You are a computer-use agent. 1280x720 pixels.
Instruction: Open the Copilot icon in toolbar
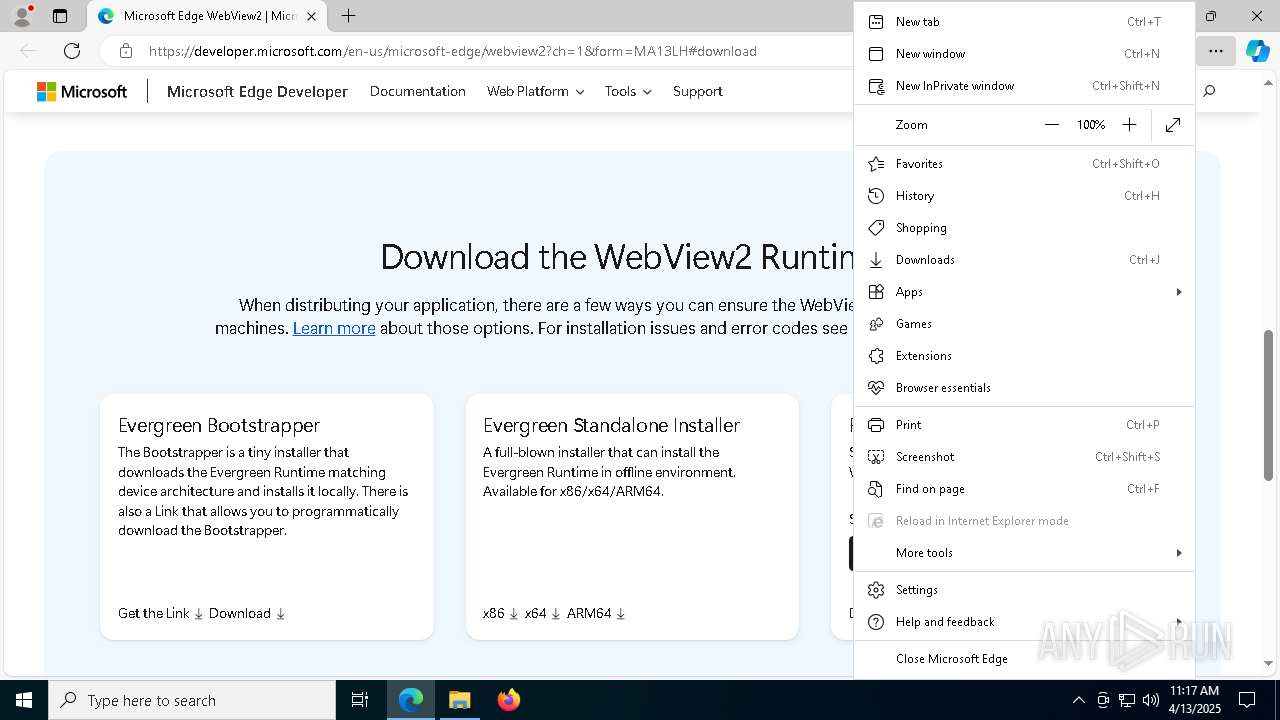point(1257,51)
